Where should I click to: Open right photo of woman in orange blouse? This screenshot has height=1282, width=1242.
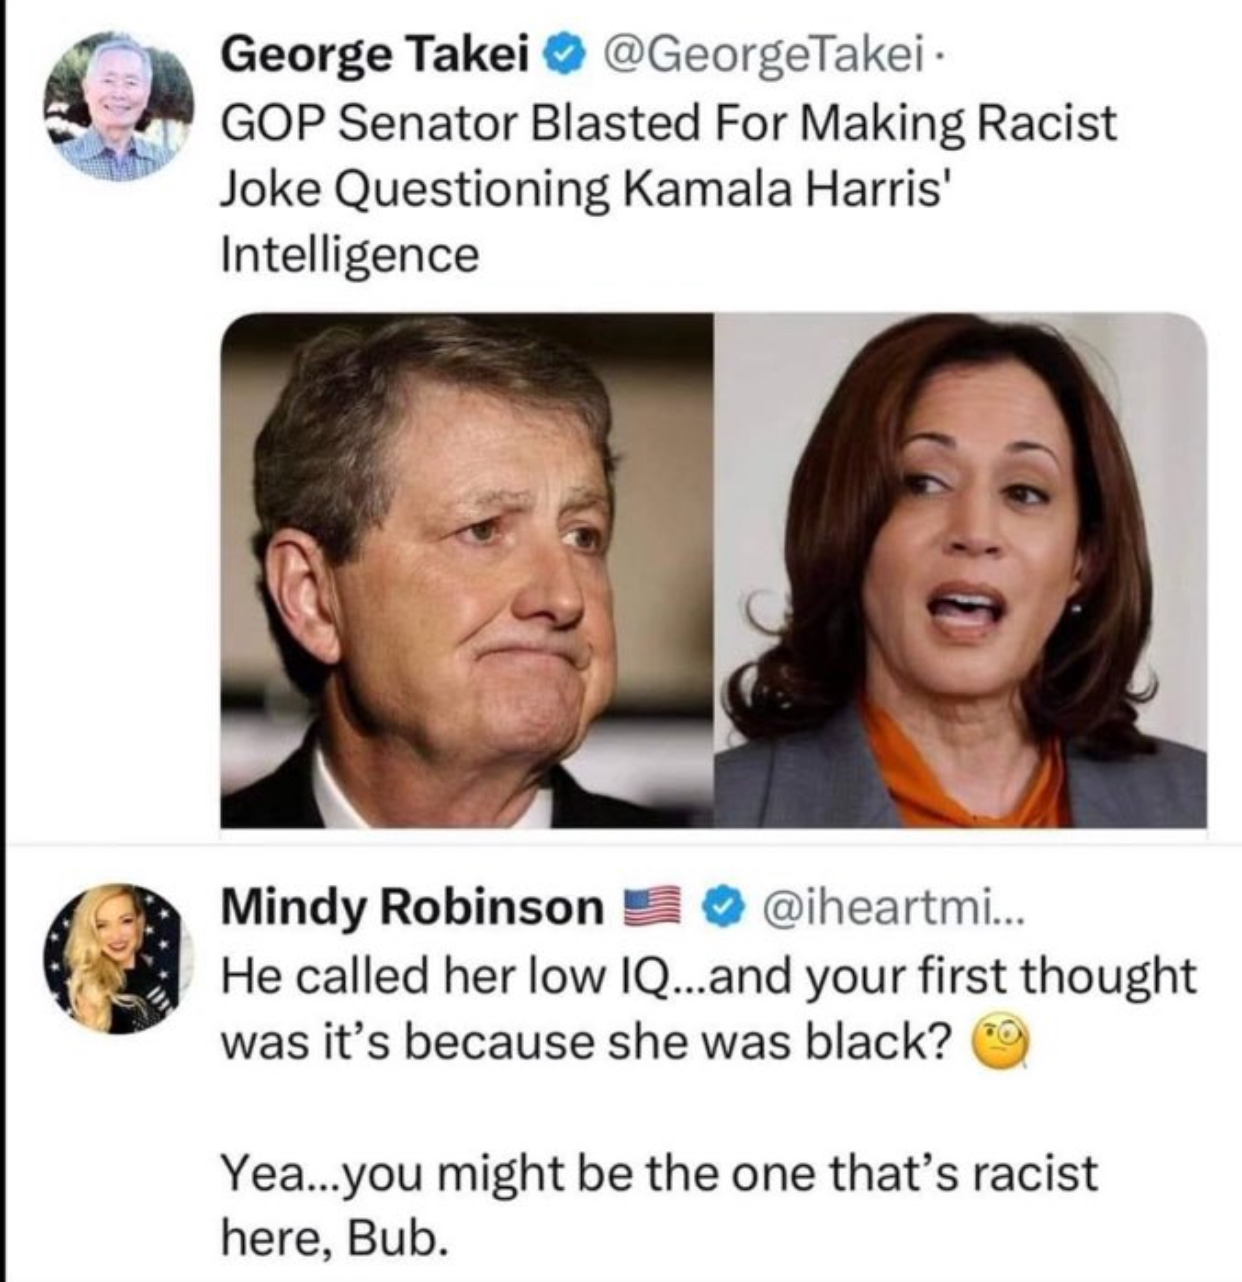pos(961,570)
